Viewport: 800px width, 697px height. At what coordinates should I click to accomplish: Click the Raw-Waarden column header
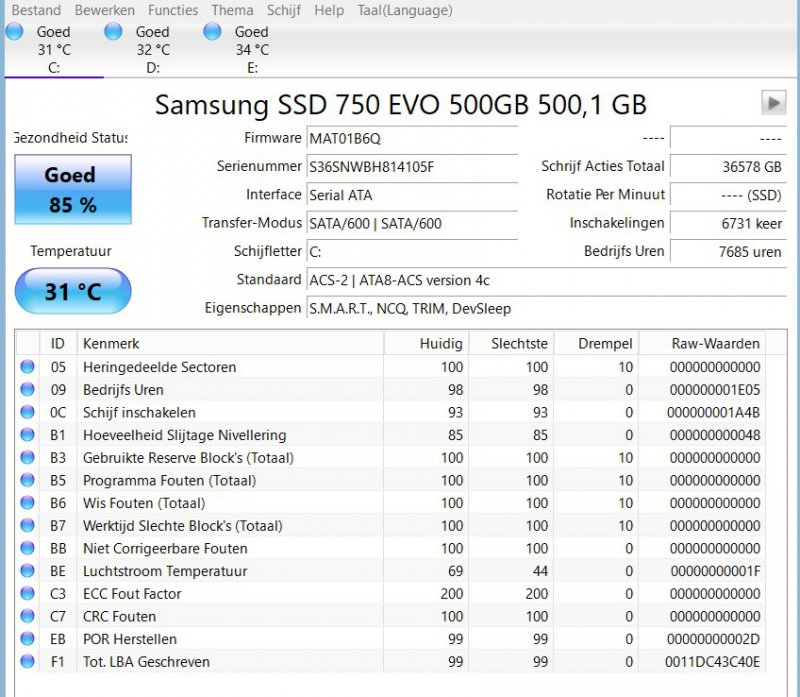[x=702, y=343]
